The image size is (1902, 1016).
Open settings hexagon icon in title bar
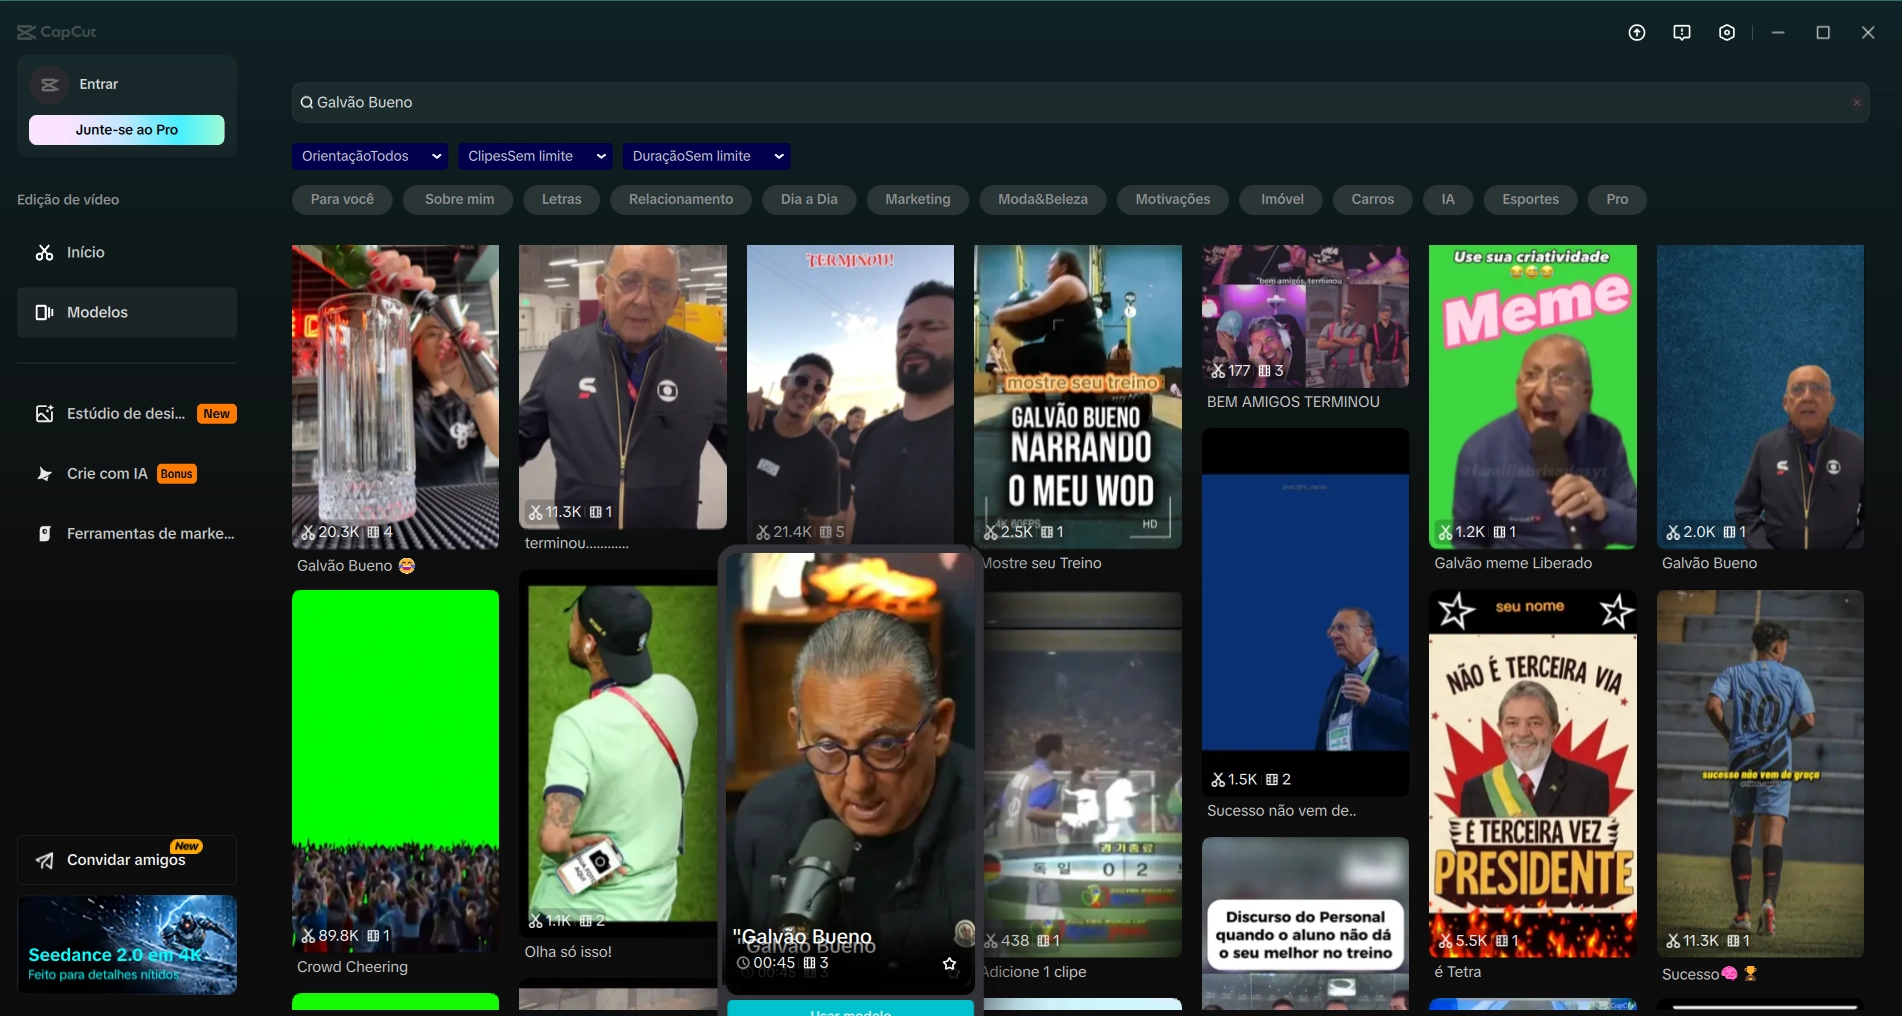[x=1727, y=33]
